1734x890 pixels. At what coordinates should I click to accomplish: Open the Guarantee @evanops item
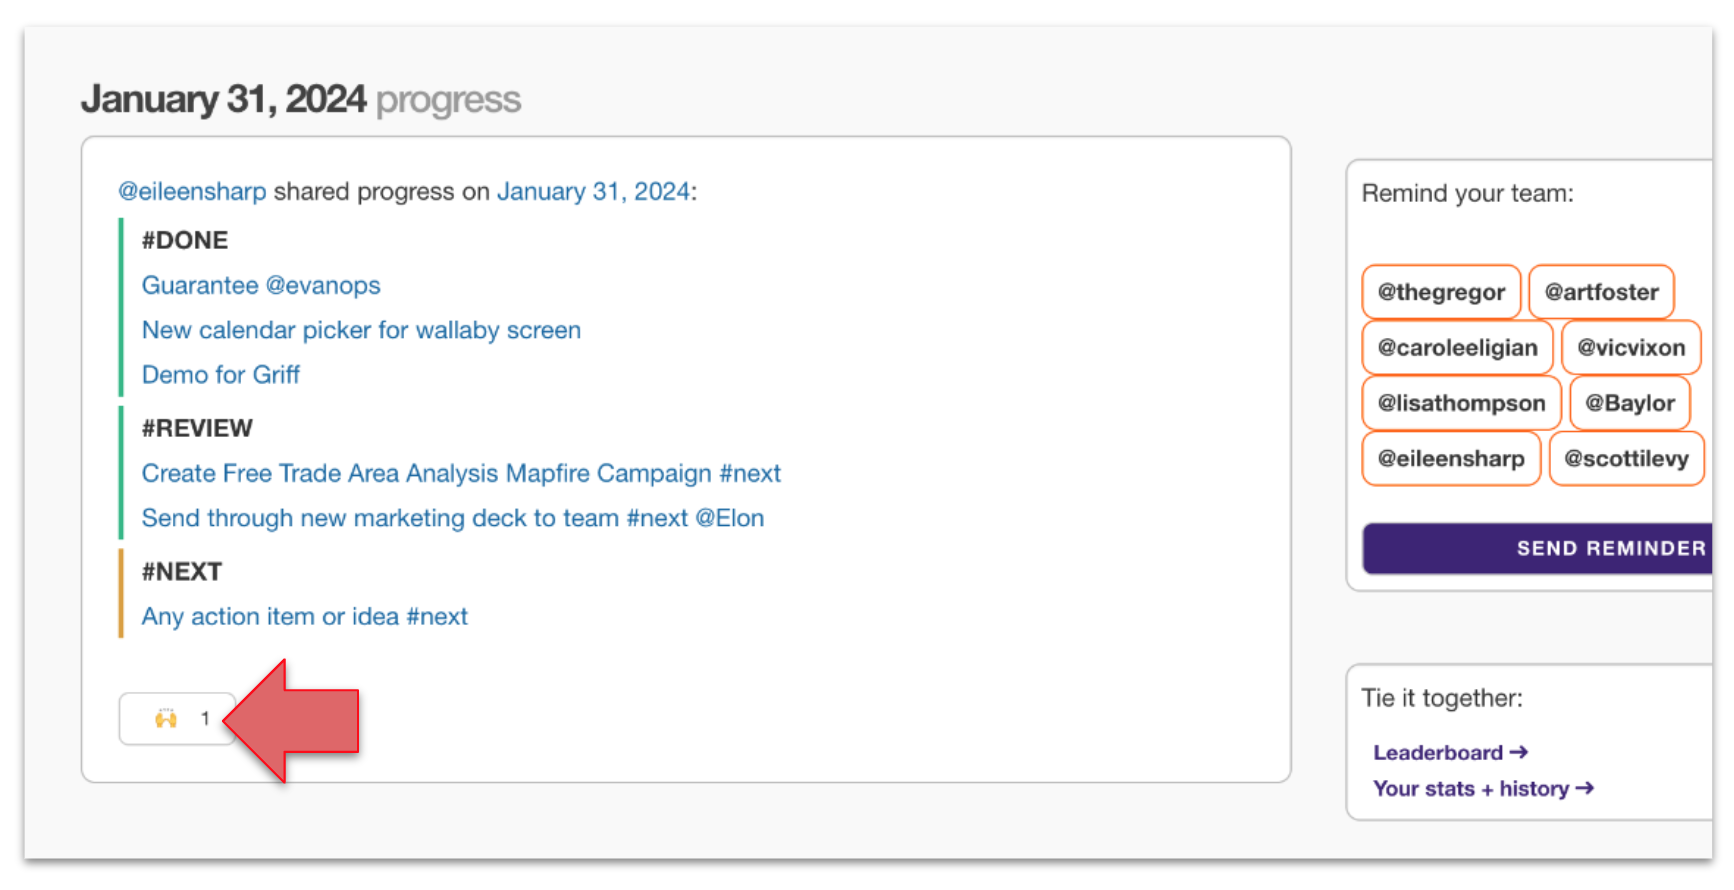point(261,286)
